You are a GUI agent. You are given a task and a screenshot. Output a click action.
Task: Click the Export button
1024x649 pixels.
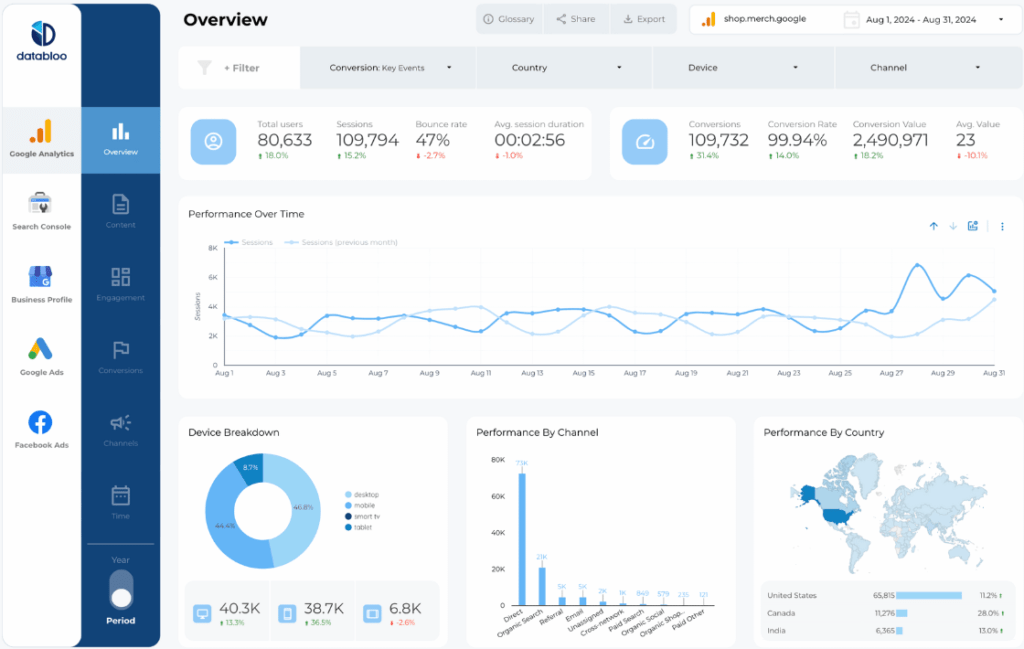click(x=644, y=18)
